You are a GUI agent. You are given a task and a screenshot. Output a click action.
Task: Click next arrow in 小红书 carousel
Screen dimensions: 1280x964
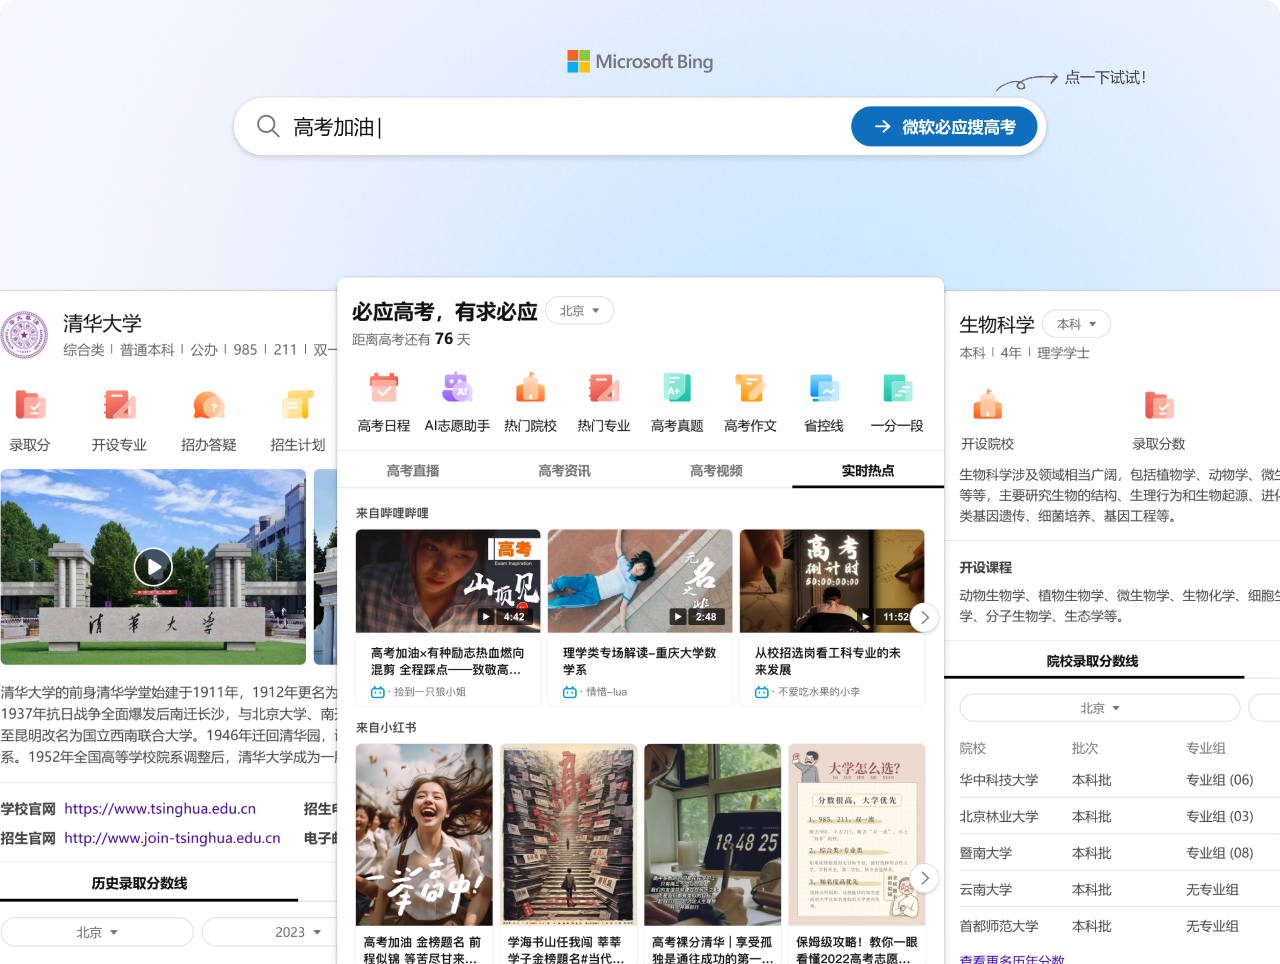click(925, 878)
